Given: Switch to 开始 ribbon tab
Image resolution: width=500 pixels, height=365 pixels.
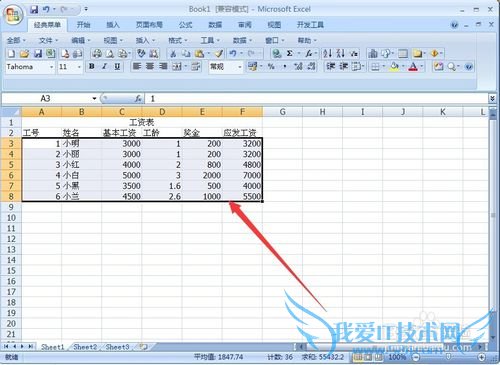Looking at the screenshot, I should pyautogui.click(x=83, y=25).
